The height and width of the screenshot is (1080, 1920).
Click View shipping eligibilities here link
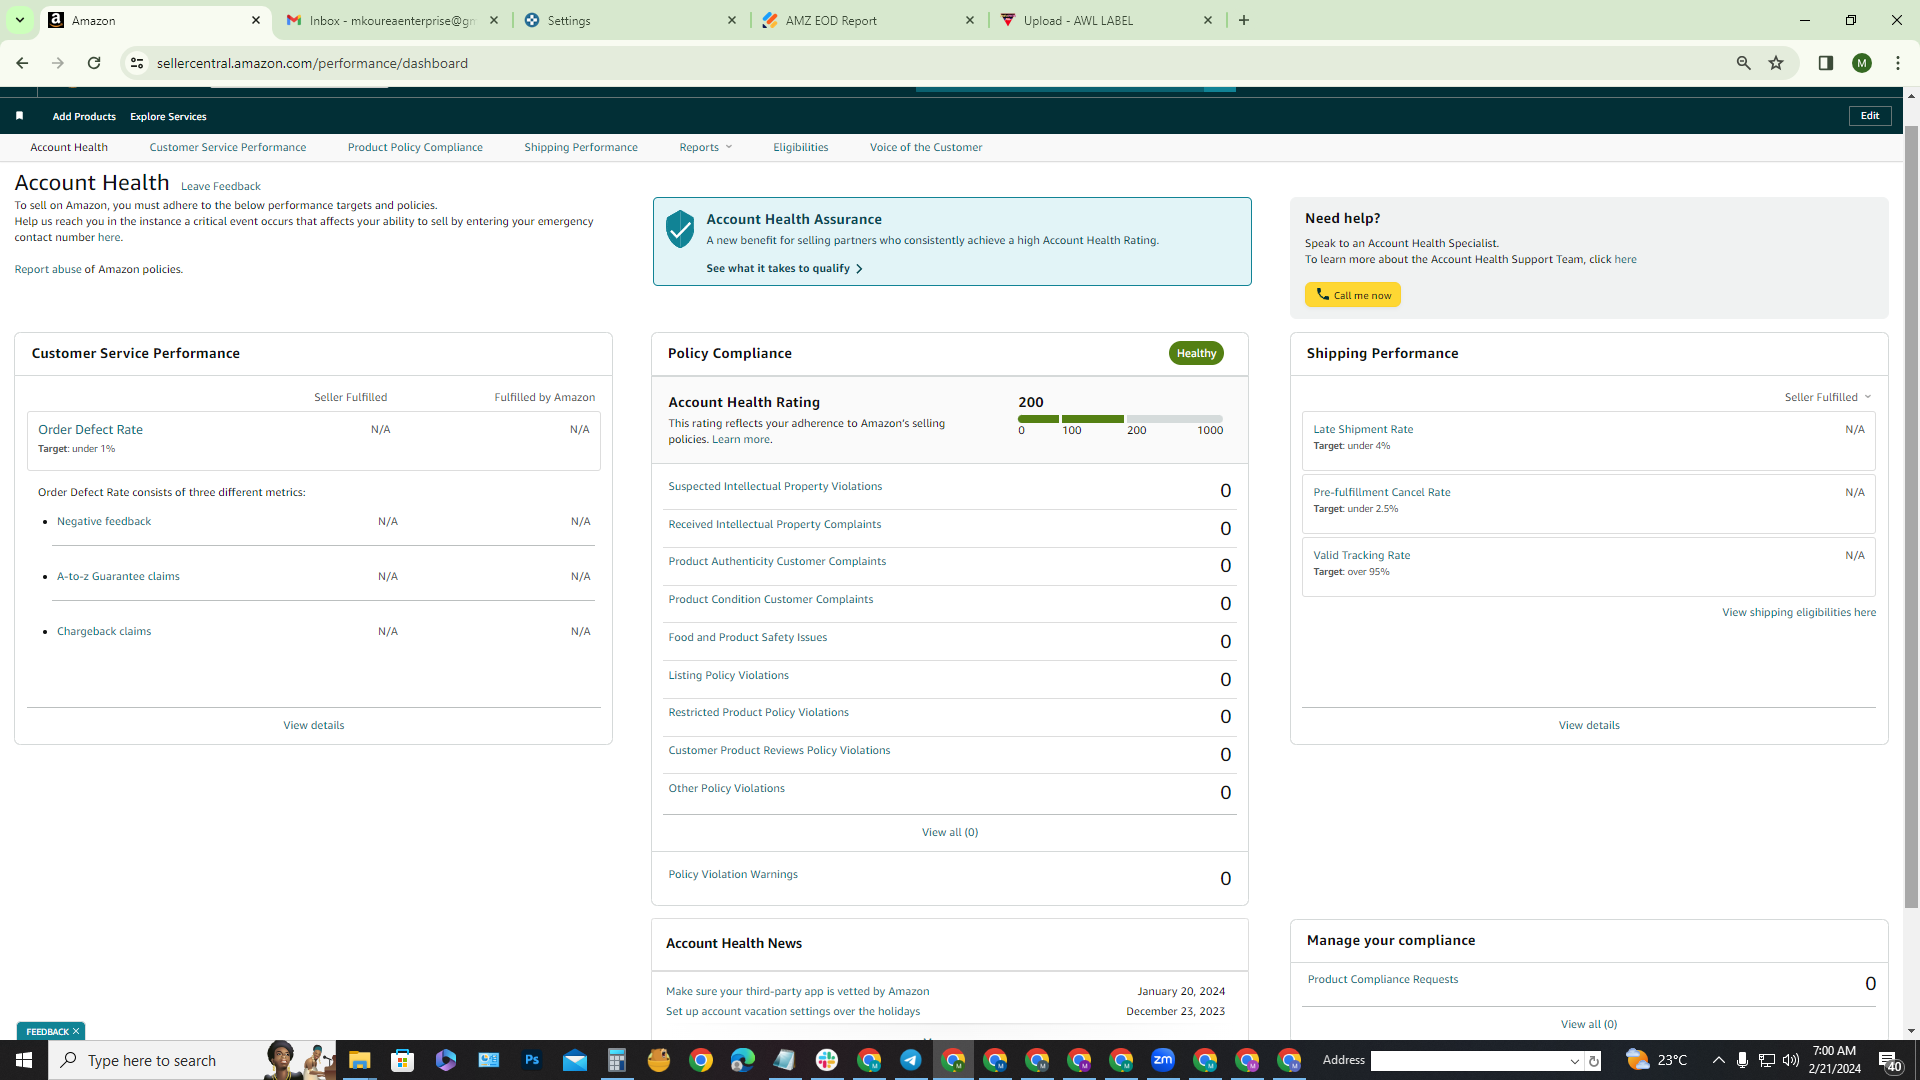coord(1798,612)
